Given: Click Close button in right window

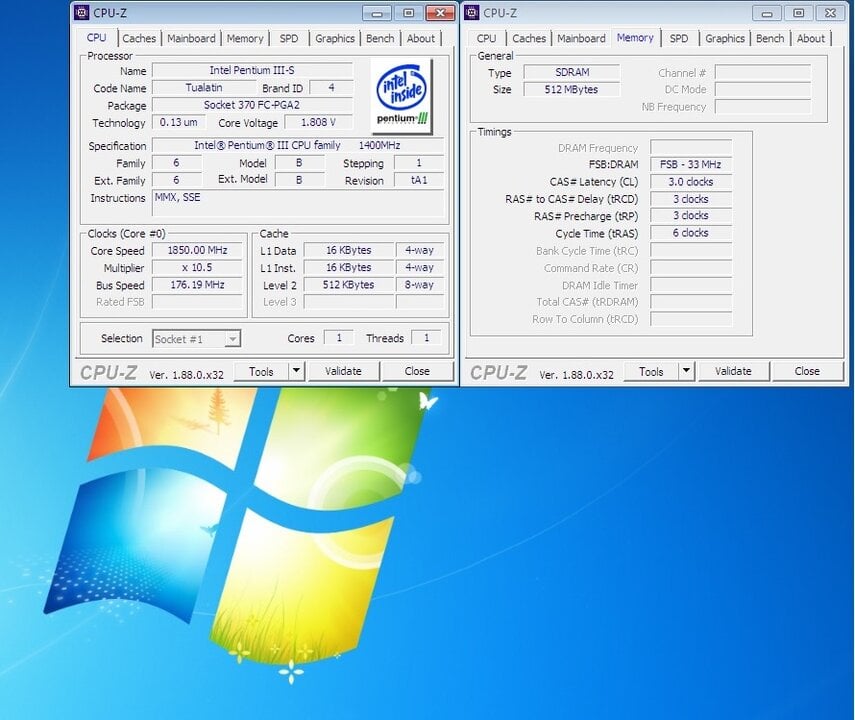Looking at the screenshot, I should tap(807, 371).
